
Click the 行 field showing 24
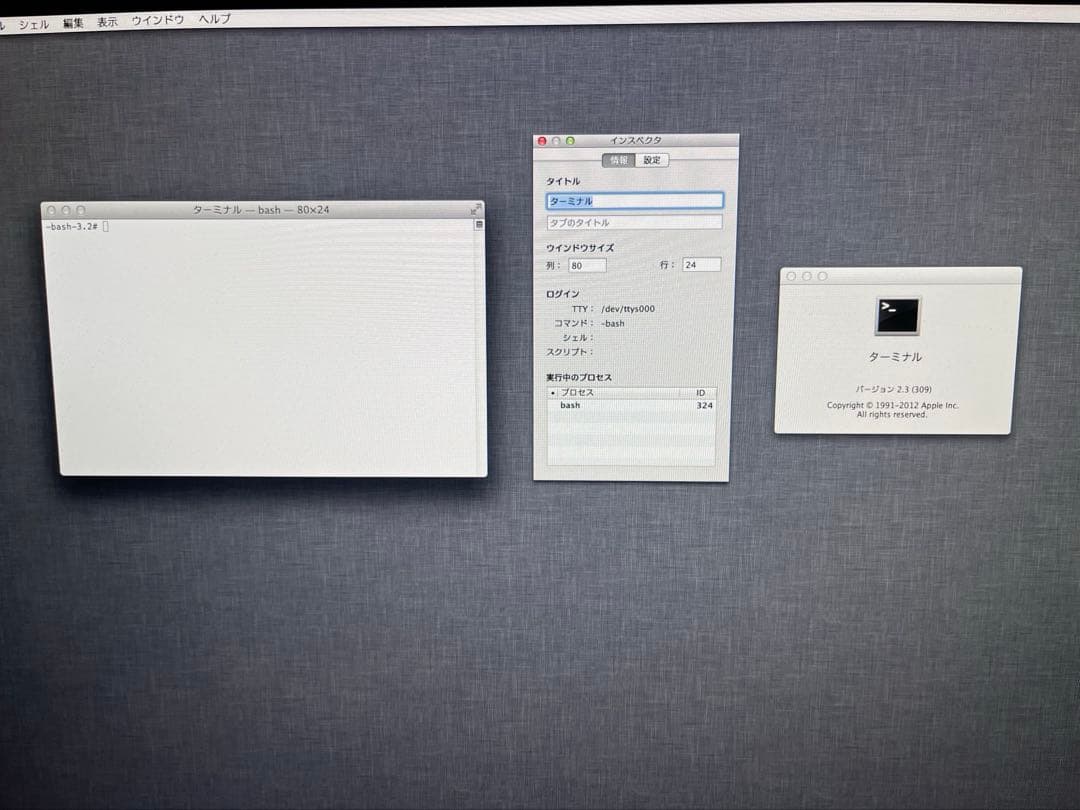(699, 264)
